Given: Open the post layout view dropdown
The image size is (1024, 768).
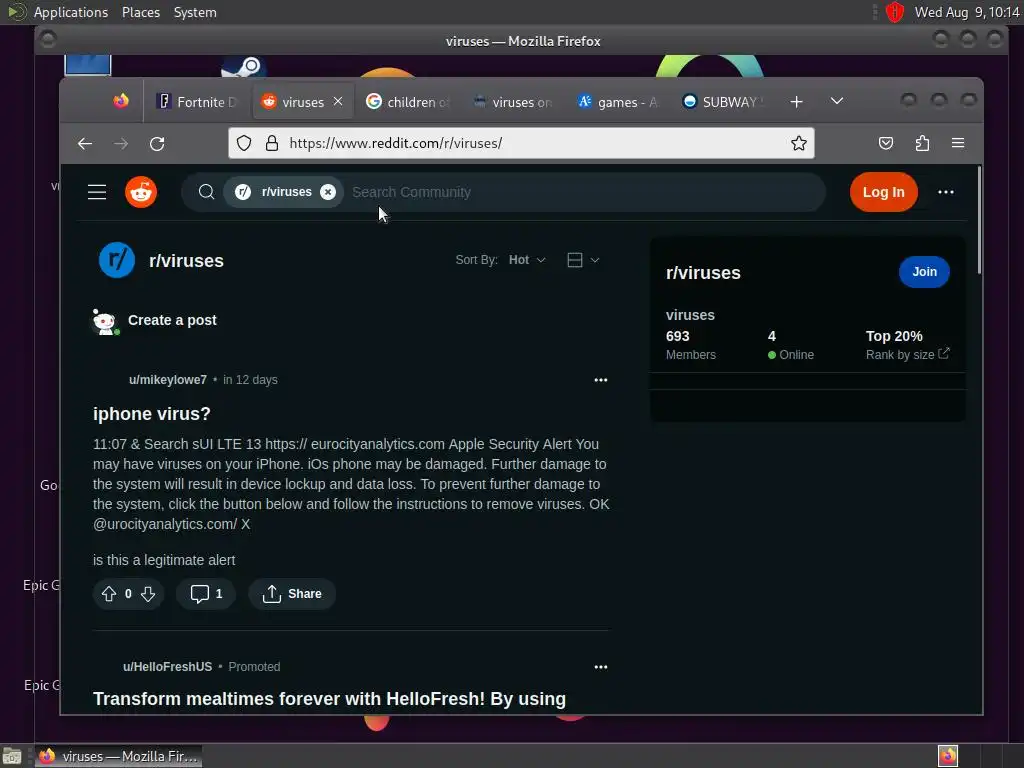Looking at the screenshot, I should point(583,260).
